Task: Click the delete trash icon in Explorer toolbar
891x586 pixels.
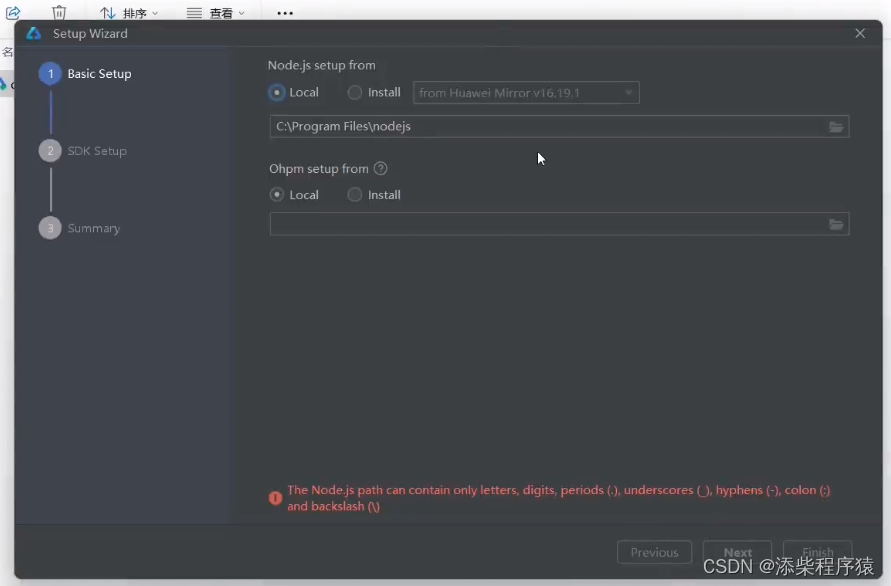Action: pyautogui.click(x=59, y=13)
